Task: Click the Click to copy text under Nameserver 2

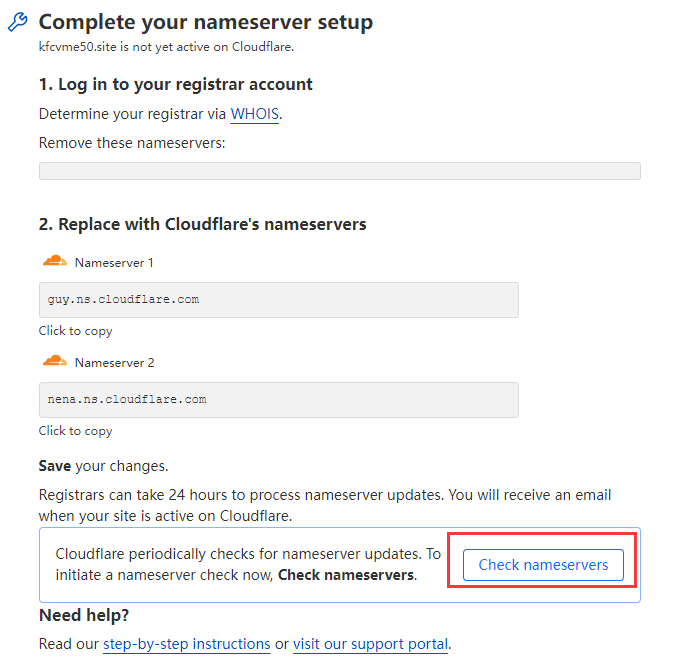Action: point(76,431)
